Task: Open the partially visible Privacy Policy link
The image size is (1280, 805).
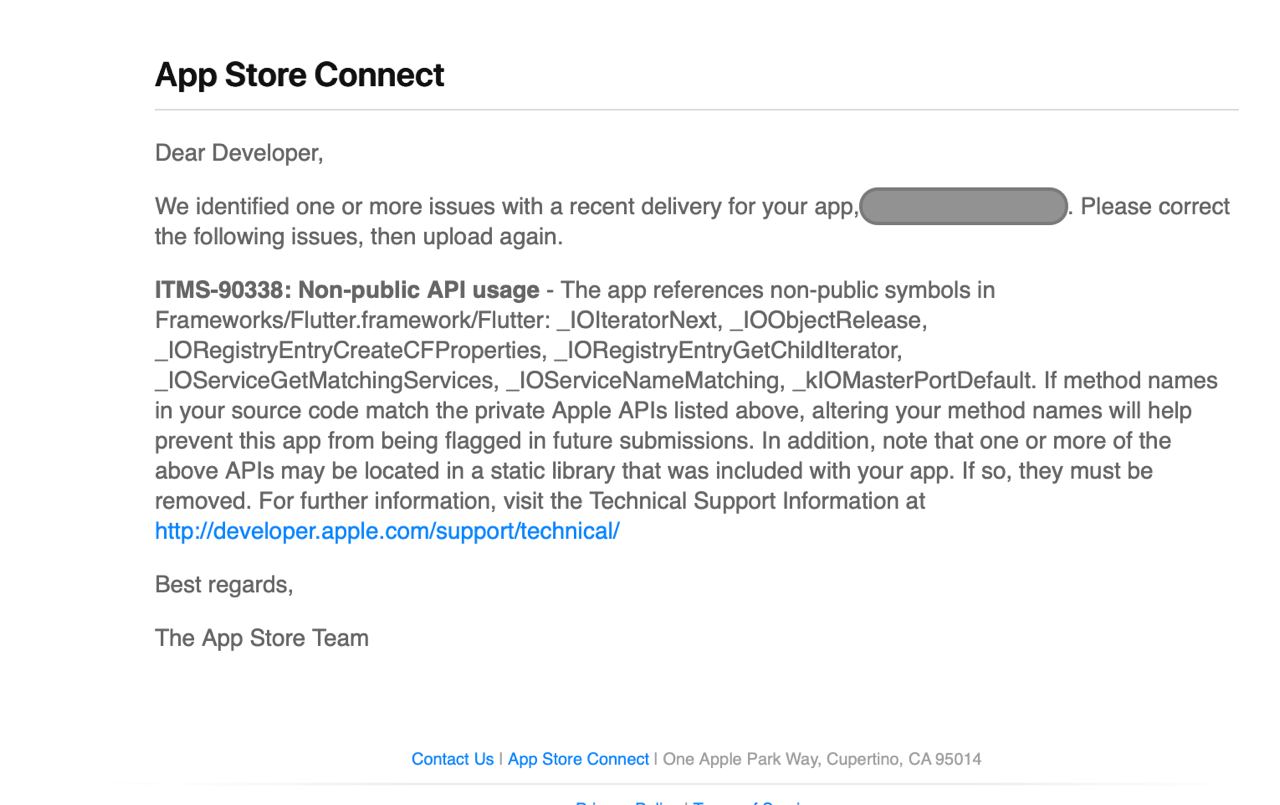Action: [626, 802]
